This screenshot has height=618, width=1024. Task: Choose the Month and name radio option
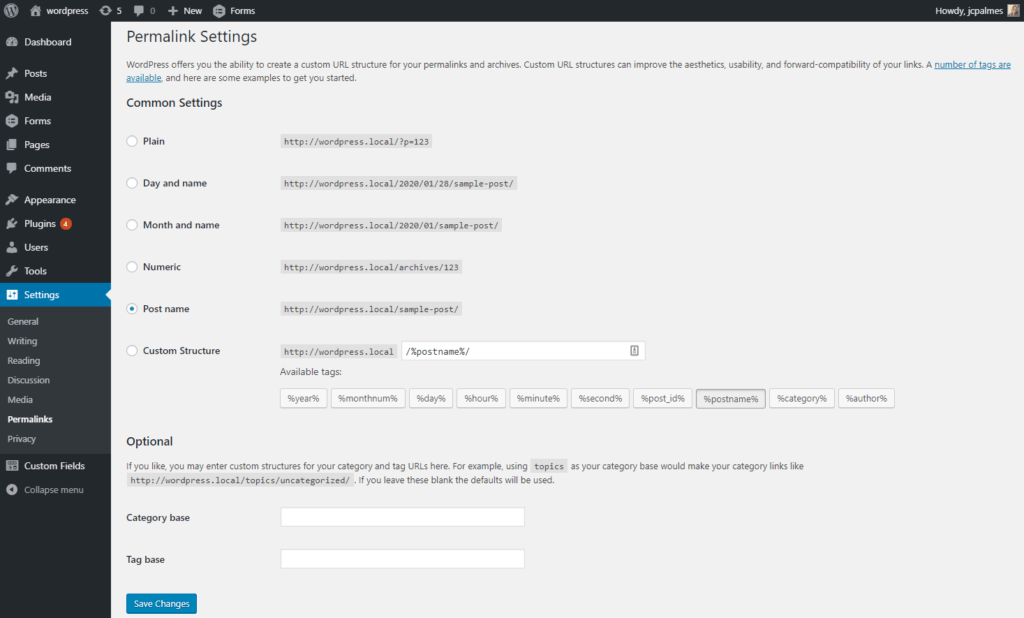(x=132, y=225)
